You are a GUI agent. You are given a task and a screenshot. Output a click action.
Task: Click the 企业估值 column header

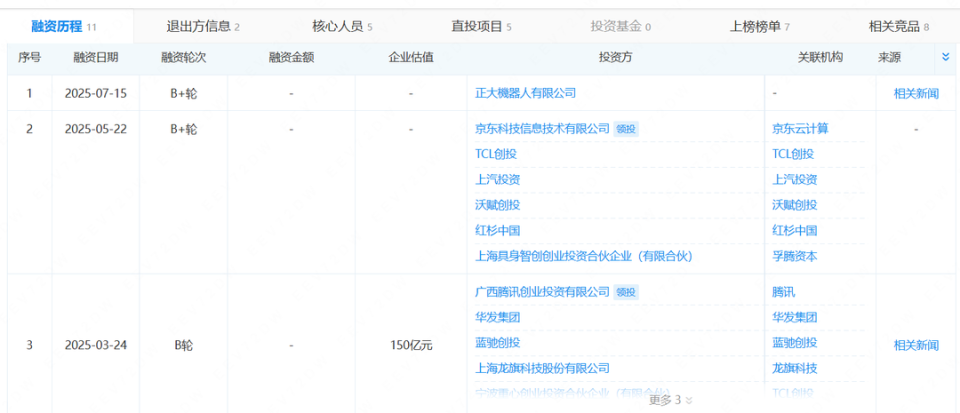coord(411,58)
